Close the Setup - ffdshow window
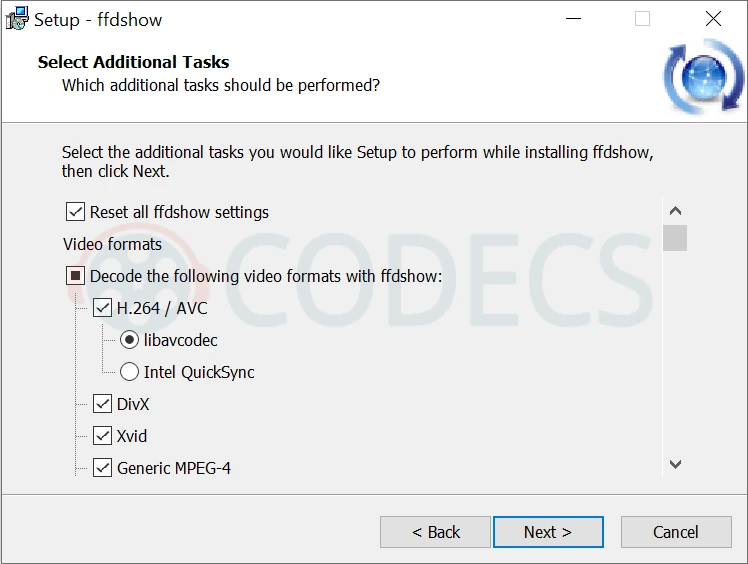This screenshot has width=748, height=564. coord(713,19)
